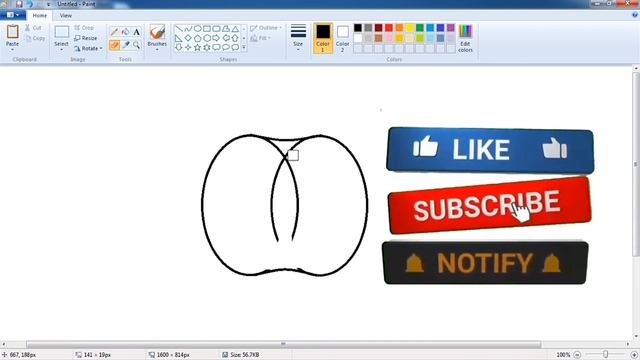Select the Fill with color bucket tool

[x=125, y=32]
